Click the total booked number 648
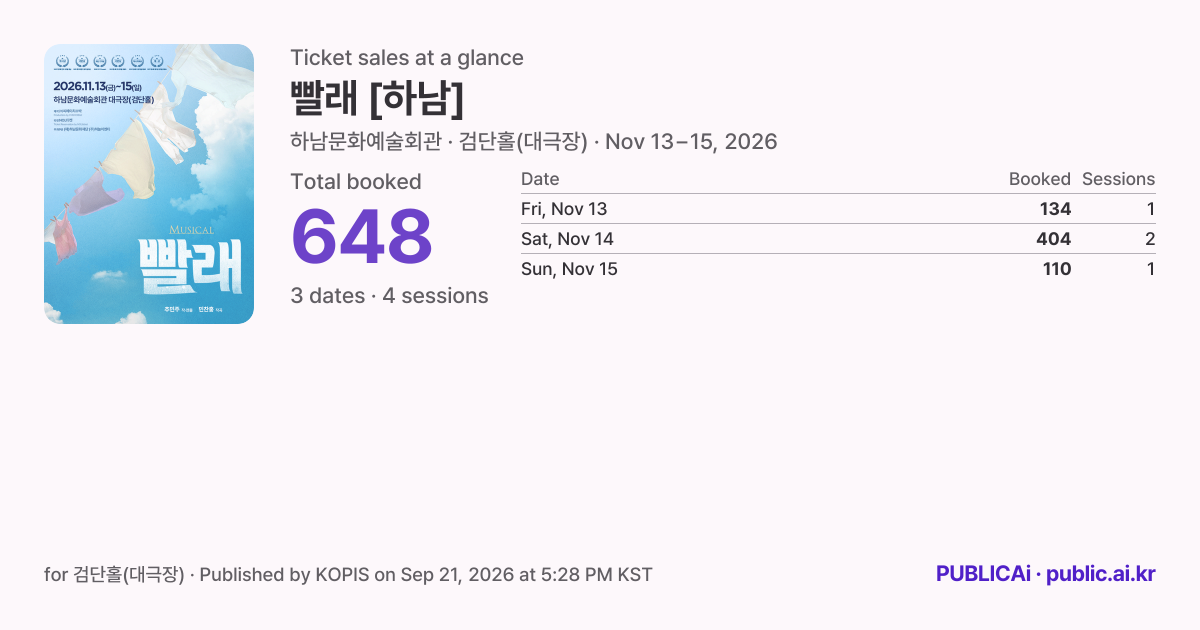1200x630 pixels. click(361, 237)
